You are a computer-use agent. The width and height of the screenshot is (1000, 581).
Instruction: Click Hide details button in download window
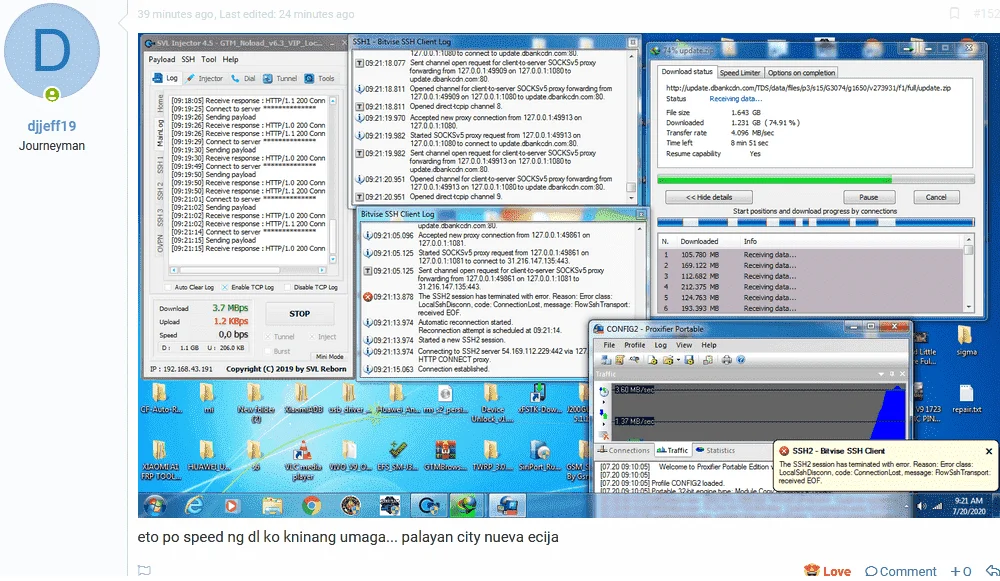coord(709,197)
